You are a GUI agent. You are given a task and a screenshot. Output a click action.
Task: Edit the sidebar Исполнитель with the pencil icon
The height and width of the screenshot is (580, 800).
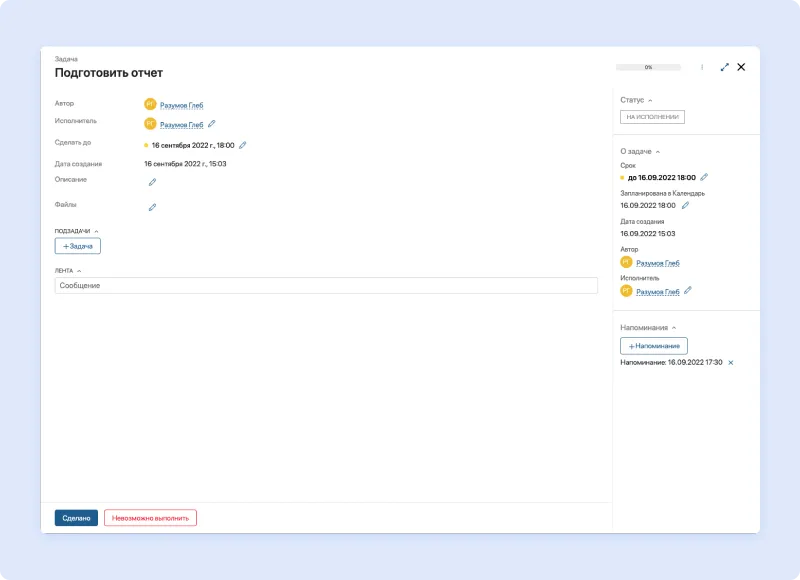[x=687, y=291]
